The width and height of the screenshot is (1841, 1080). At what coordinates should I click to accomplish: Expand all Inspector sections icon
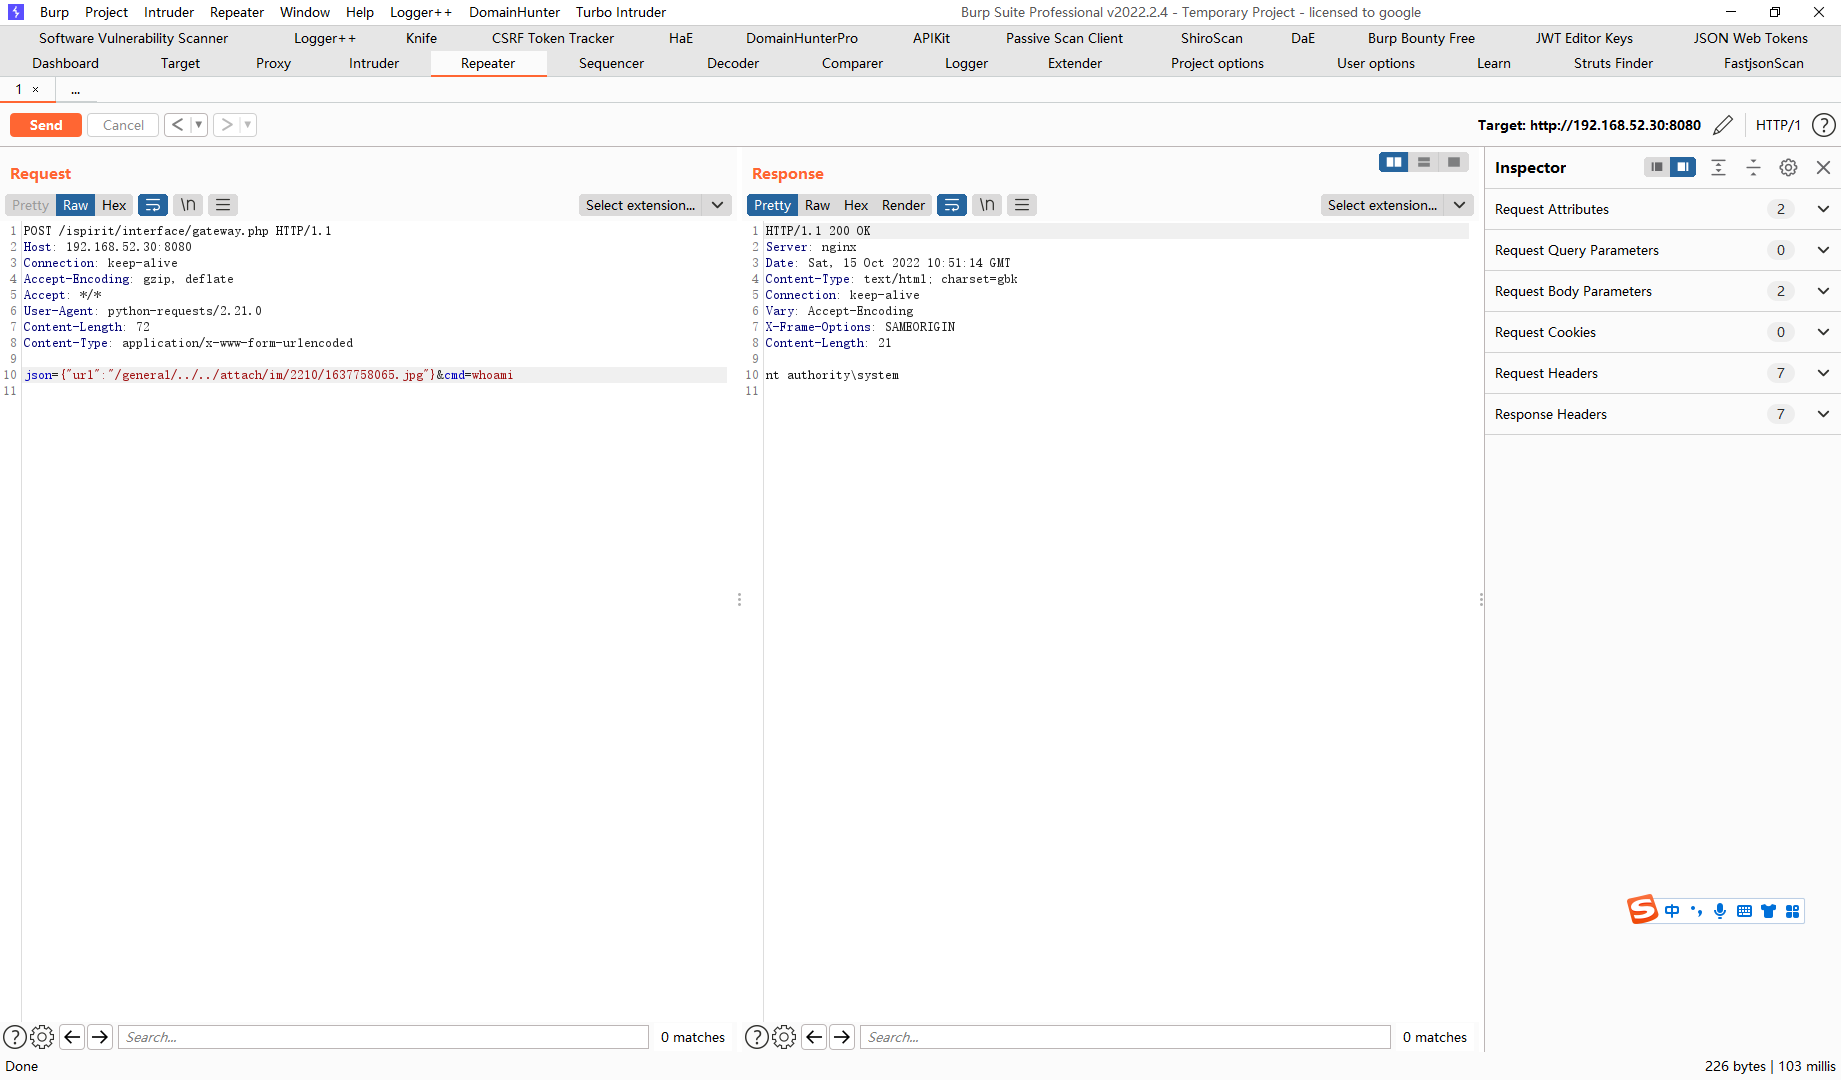(1718, 167)
